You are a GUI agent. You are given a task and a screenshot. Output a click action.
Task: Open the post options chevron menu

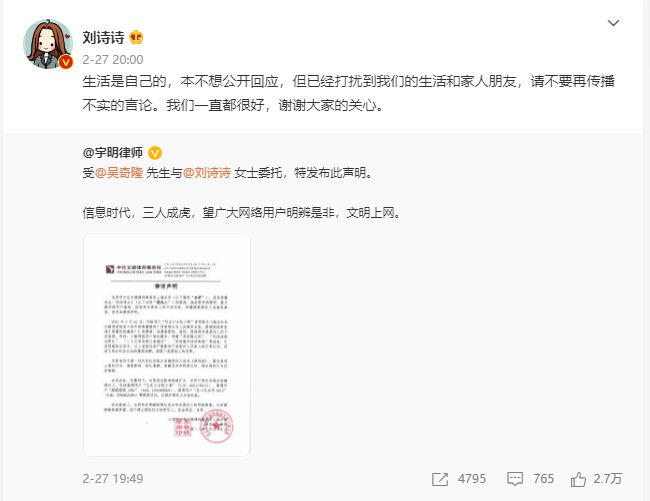pyautogui.click(x=613, y=23)
